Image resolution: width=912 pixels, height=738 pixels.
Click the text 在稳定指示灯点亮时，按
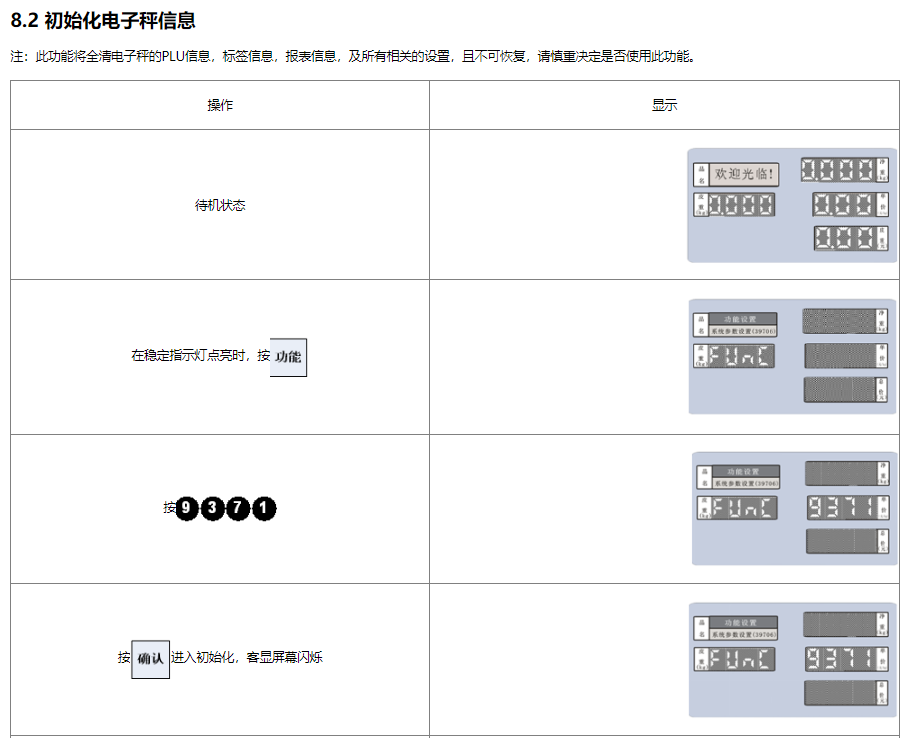click(x=200, y=356)
